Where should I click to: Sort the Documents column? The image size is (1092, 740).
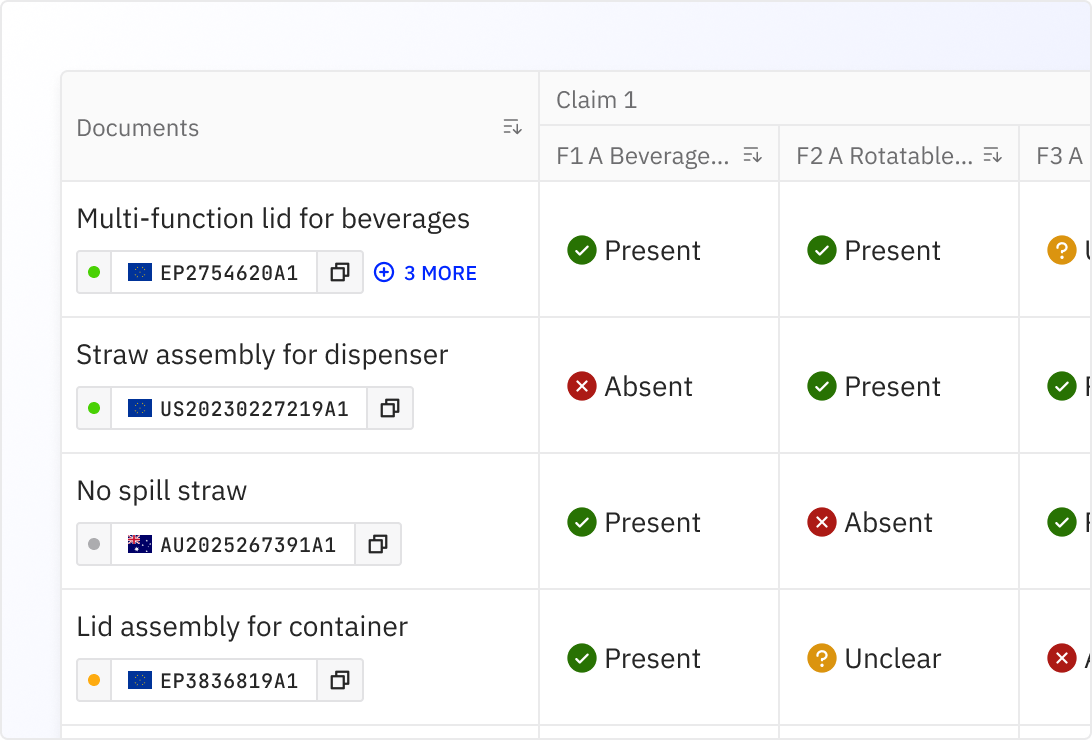[513, 127]
